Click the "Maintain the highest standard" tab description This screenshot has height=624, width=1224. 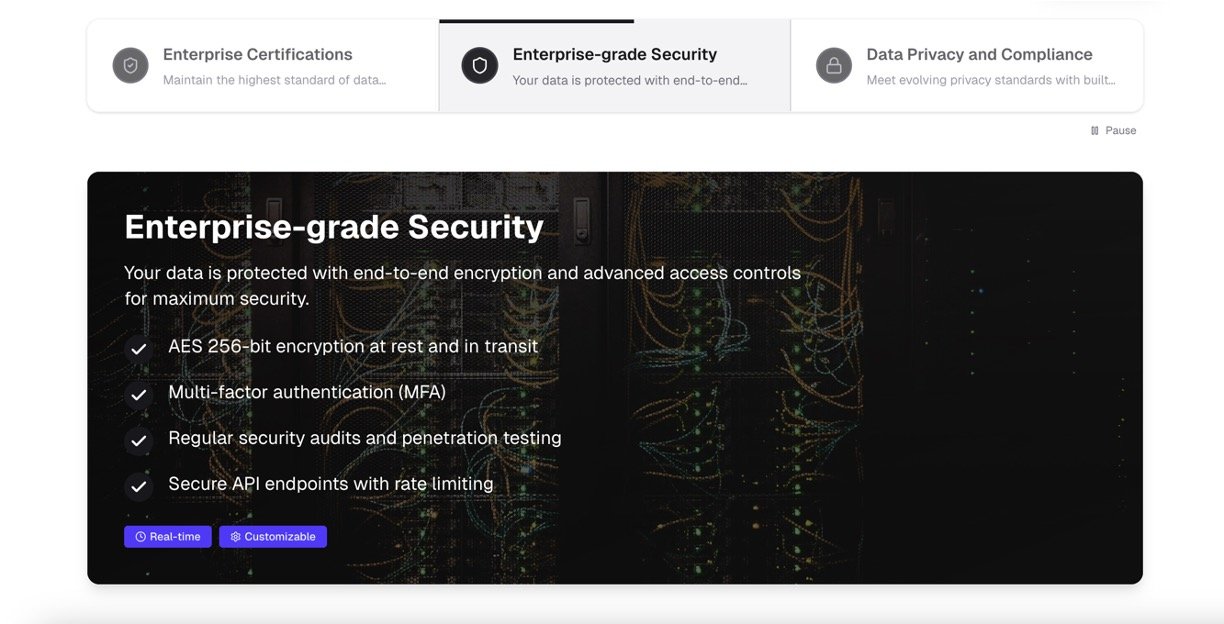[x=274, y=80]
